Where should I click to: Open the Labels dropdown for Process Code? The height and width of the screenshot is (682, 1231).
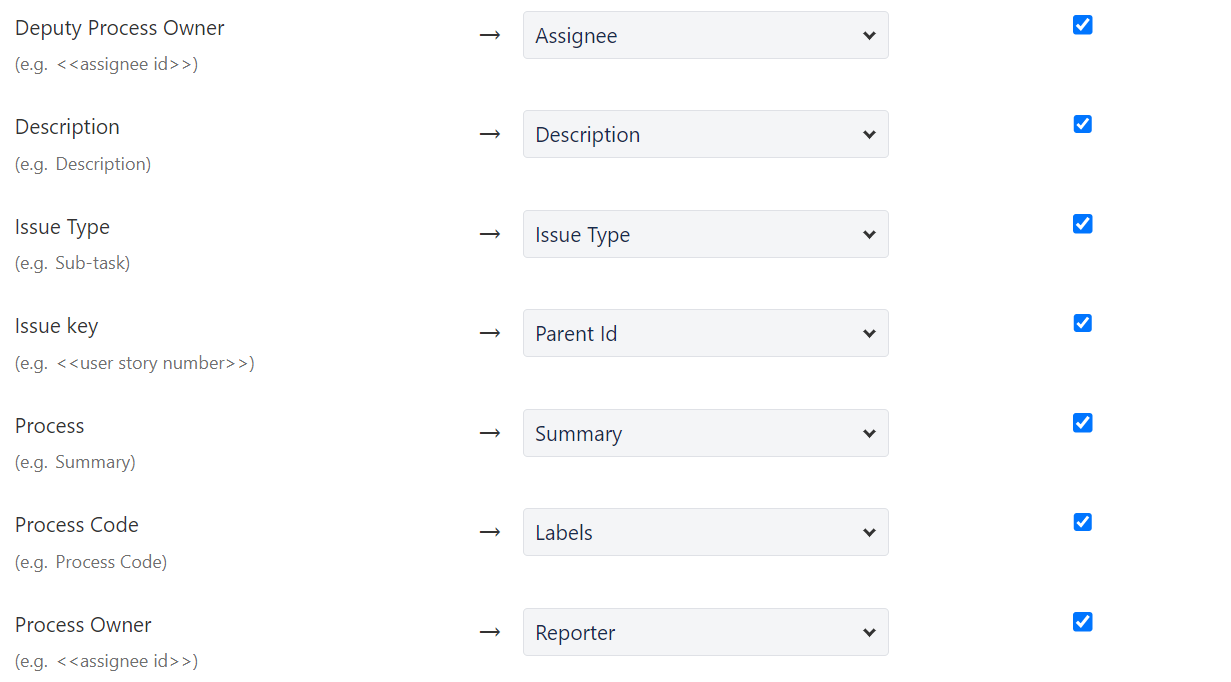pyautogui.click(x=705, y=532)
